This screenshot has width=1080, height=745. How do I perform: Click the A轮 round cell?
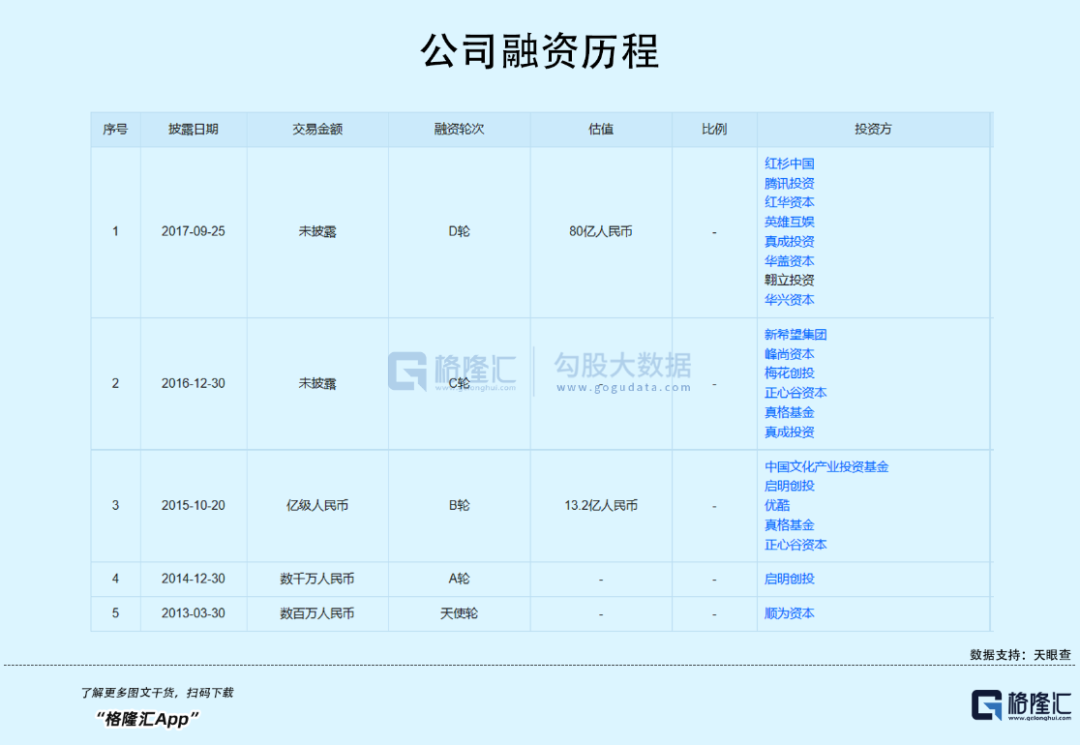[x=459, y=579]
